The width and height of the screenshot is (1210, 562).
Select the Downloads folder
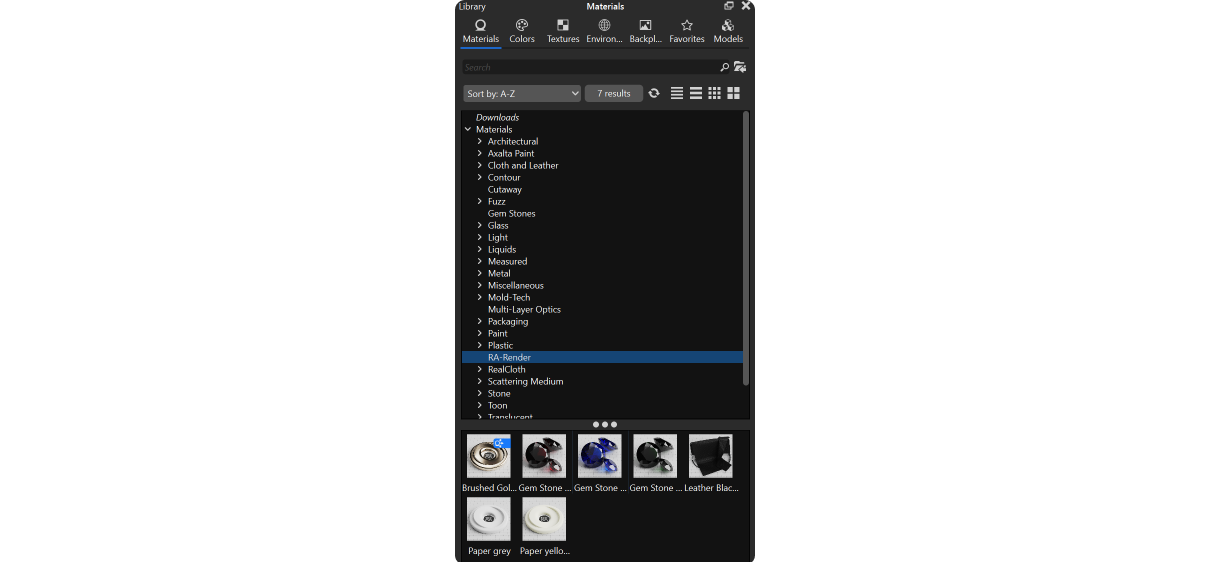point(497,117)
